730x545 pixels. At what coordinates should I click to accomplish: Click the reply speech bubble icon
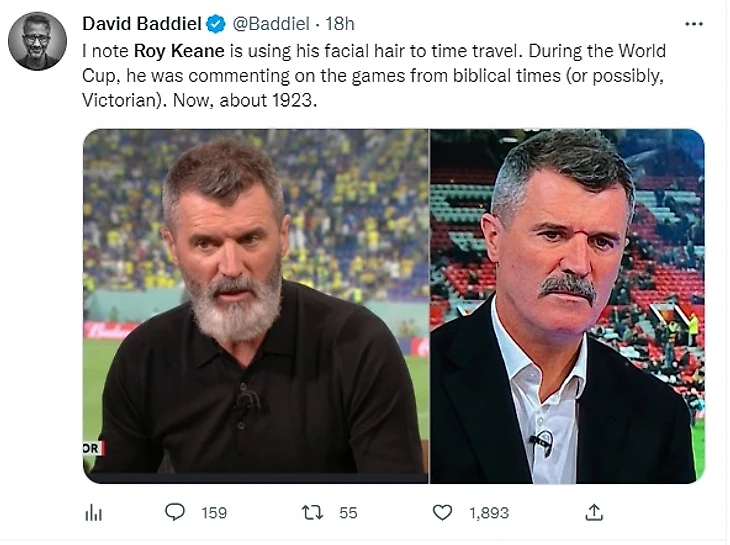[175, 512]
